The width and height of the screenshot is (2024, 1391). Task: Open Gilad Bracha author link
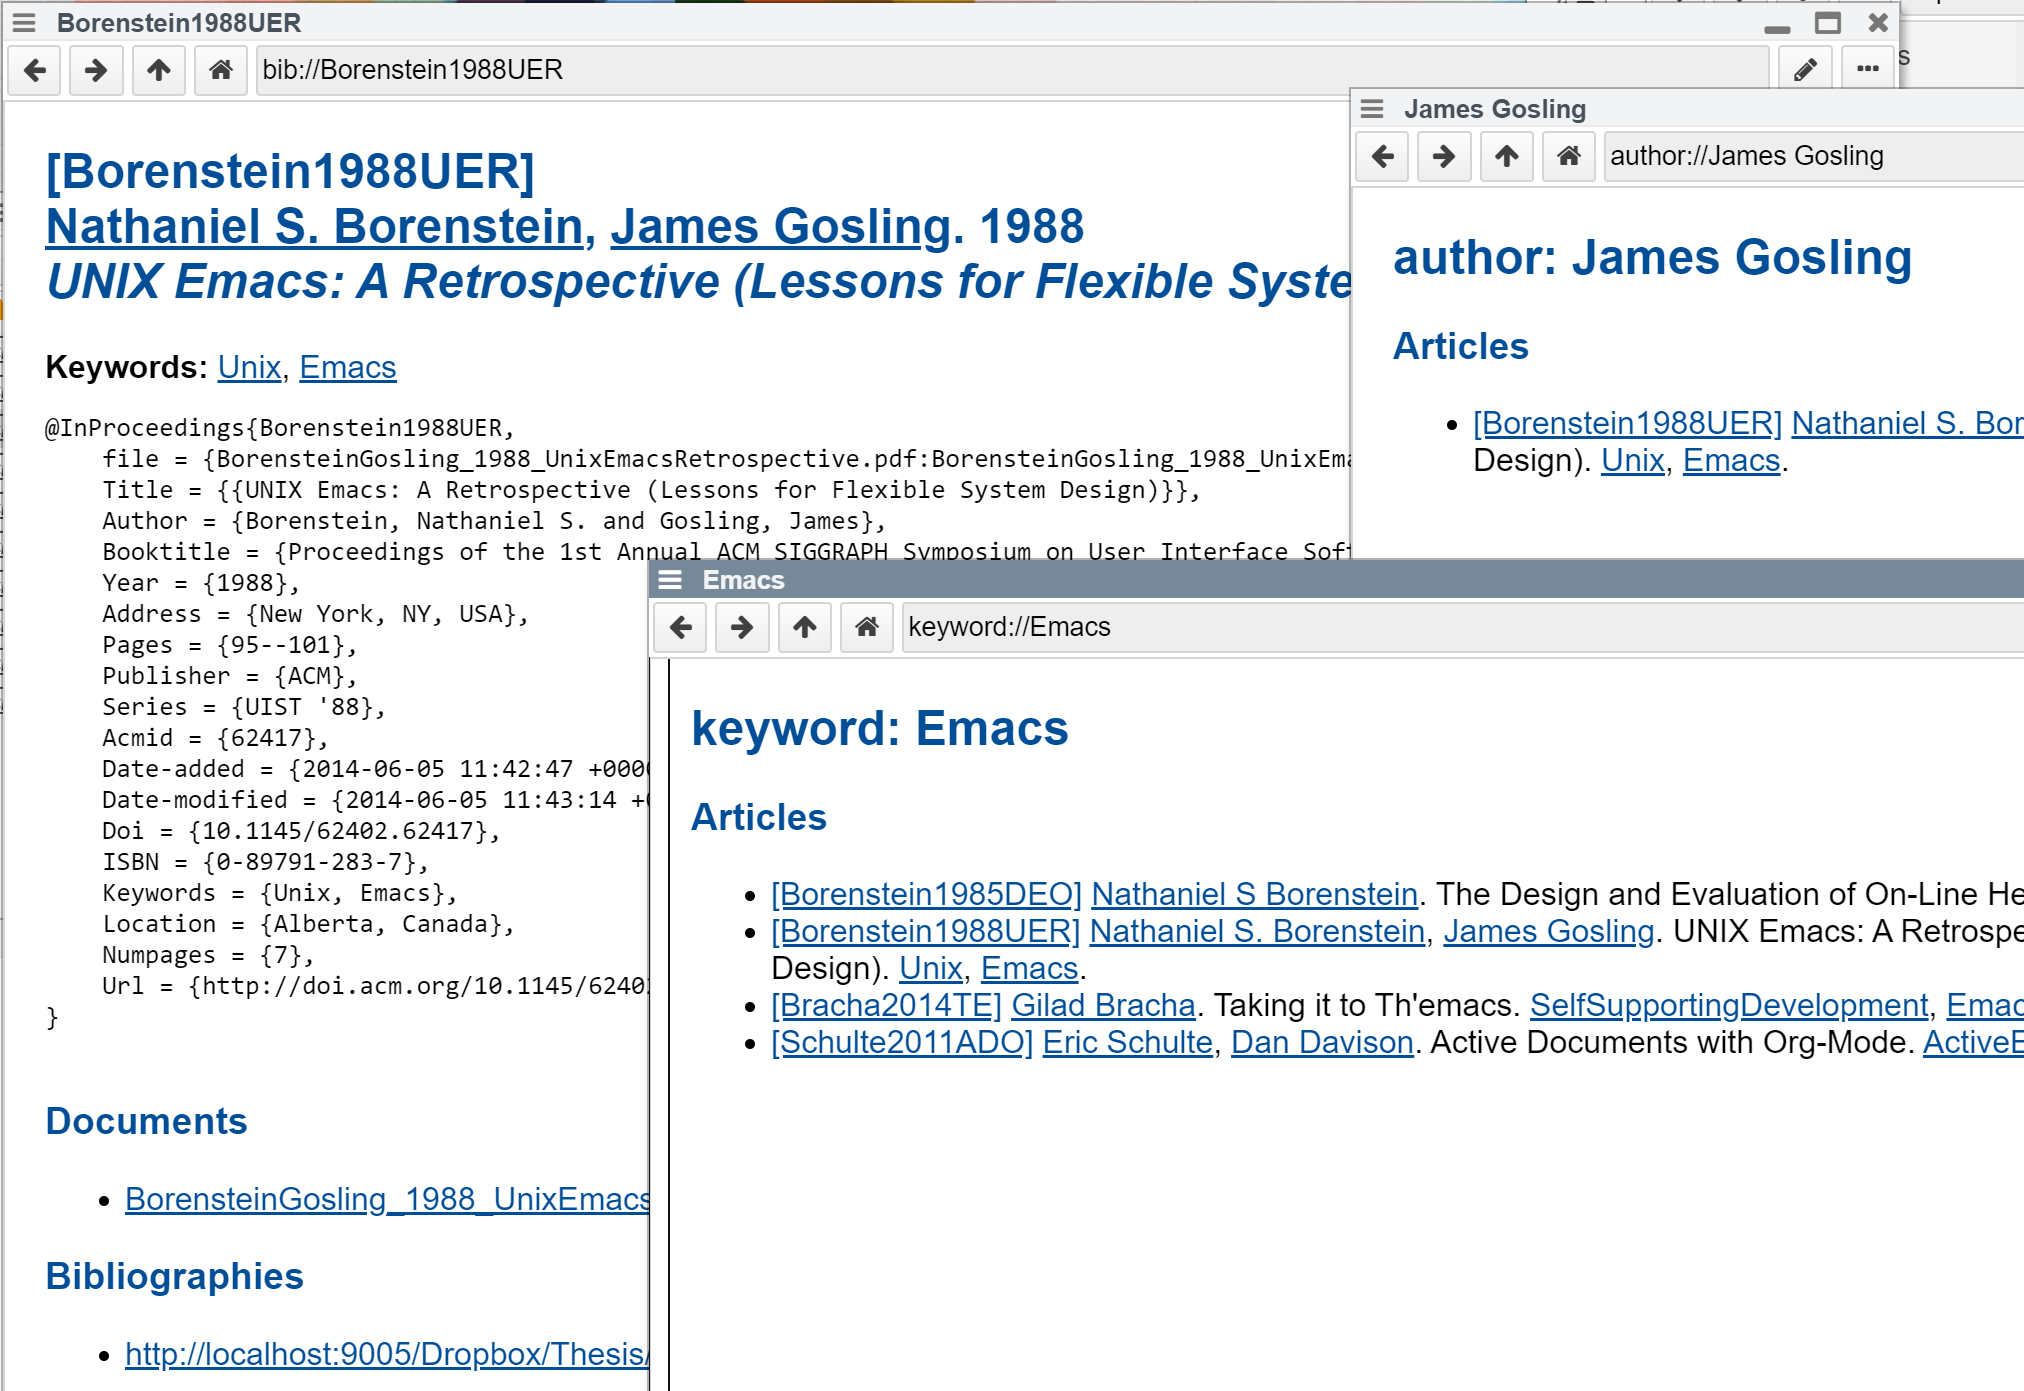[x=1103, y=1005]
